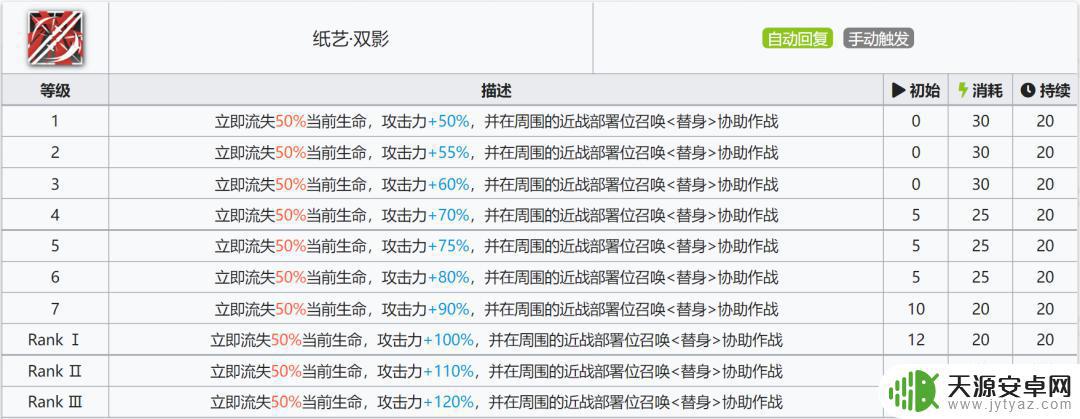Click initial value 0 in level 3 row
Image resolution: width=1080 pixels, height=419 pixels.
(916, 184)
